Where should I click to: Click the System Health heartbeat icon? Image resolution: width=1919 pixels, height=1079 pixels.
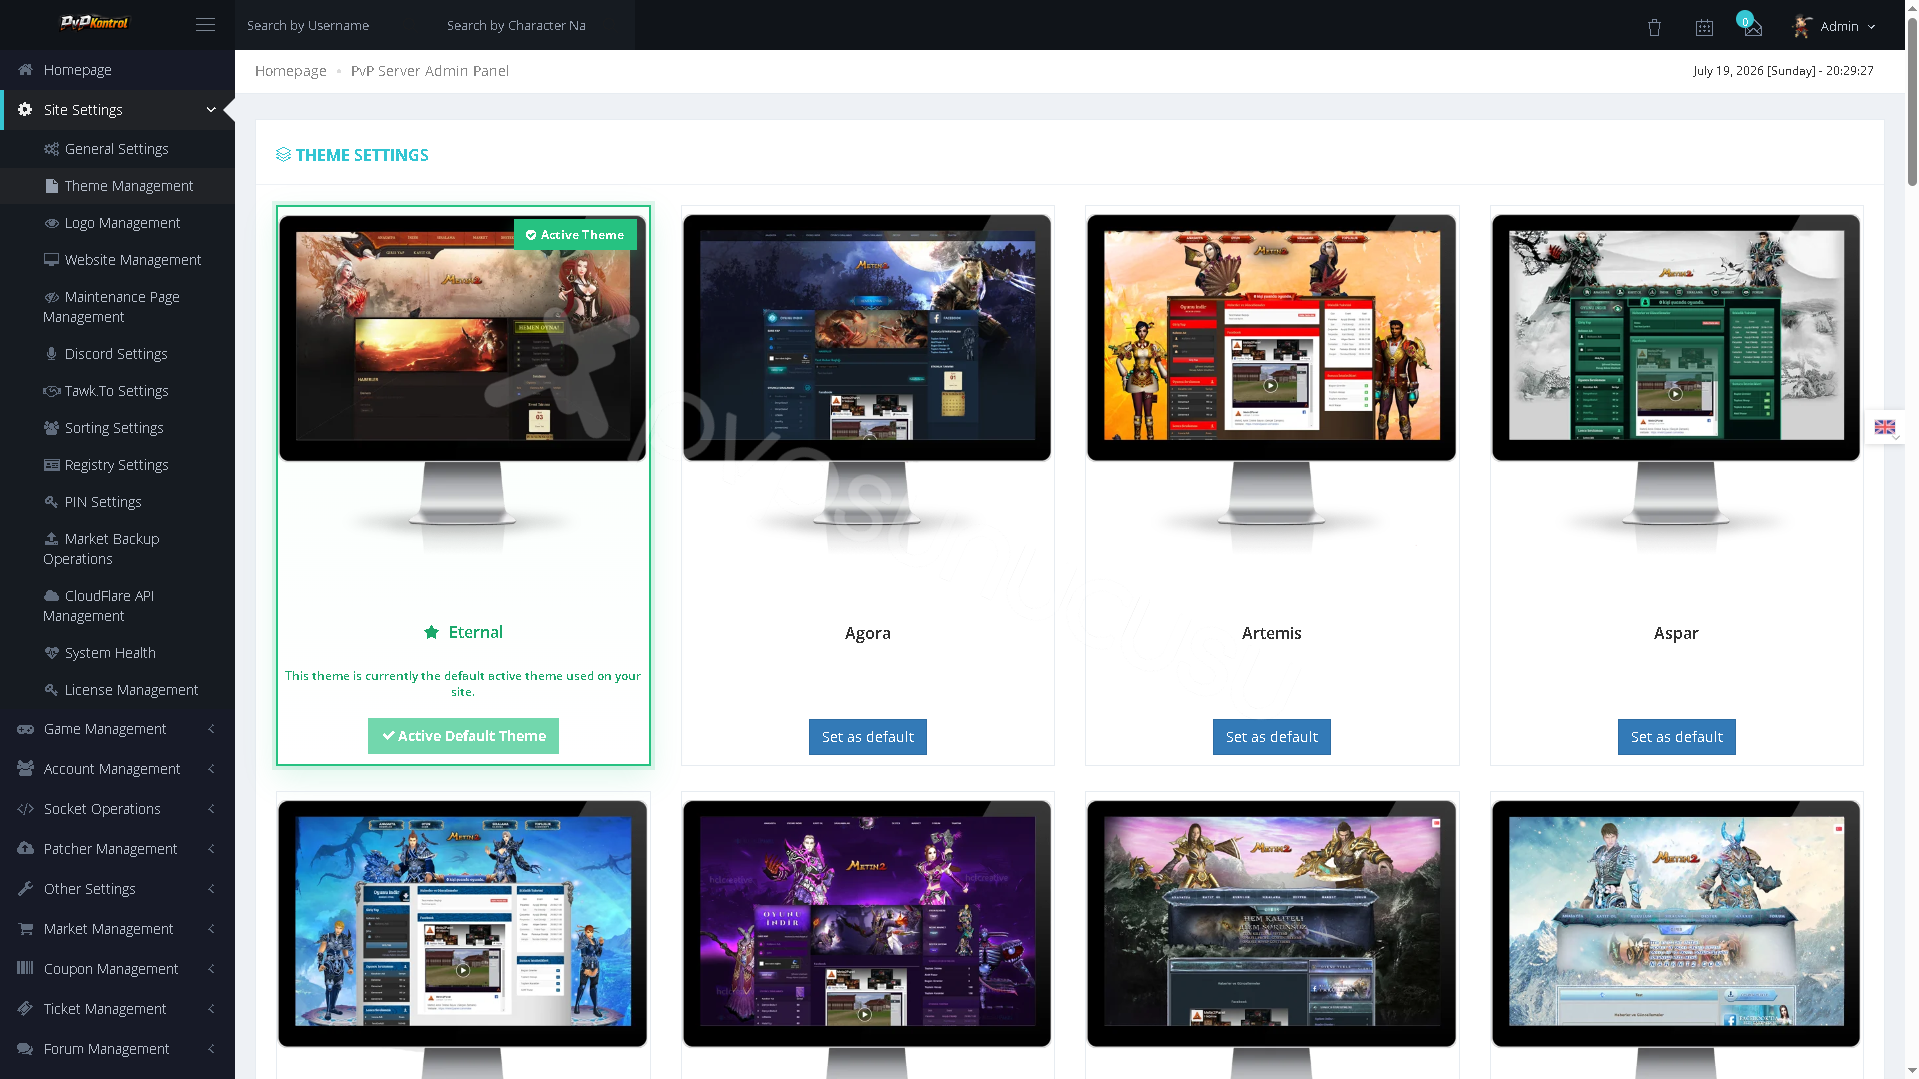(x=51, y=653)
